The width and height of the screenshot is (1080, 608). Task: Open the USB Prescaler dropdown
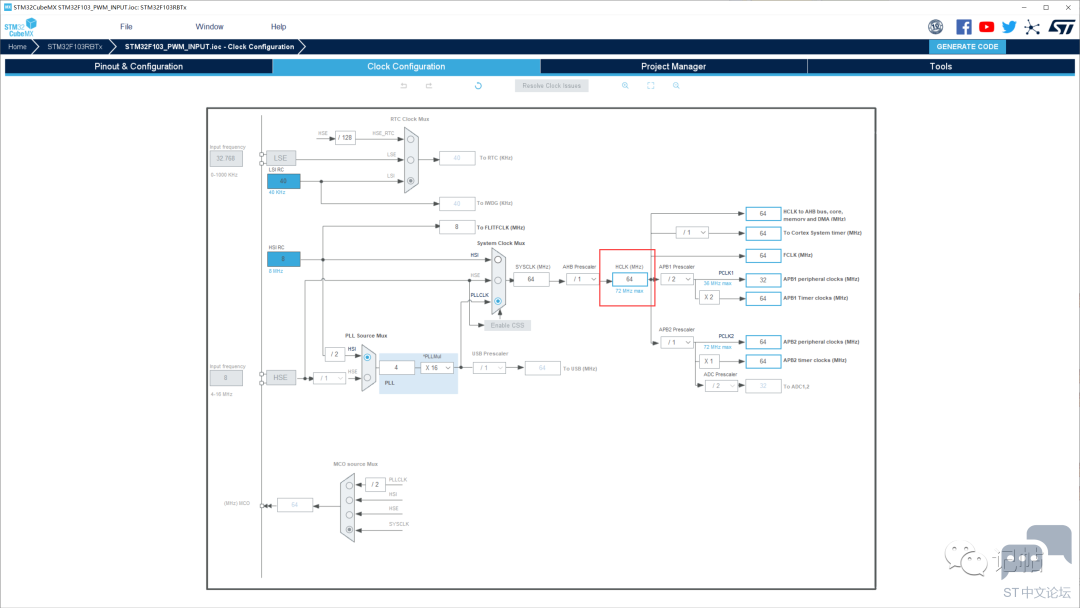pos(489,368)
